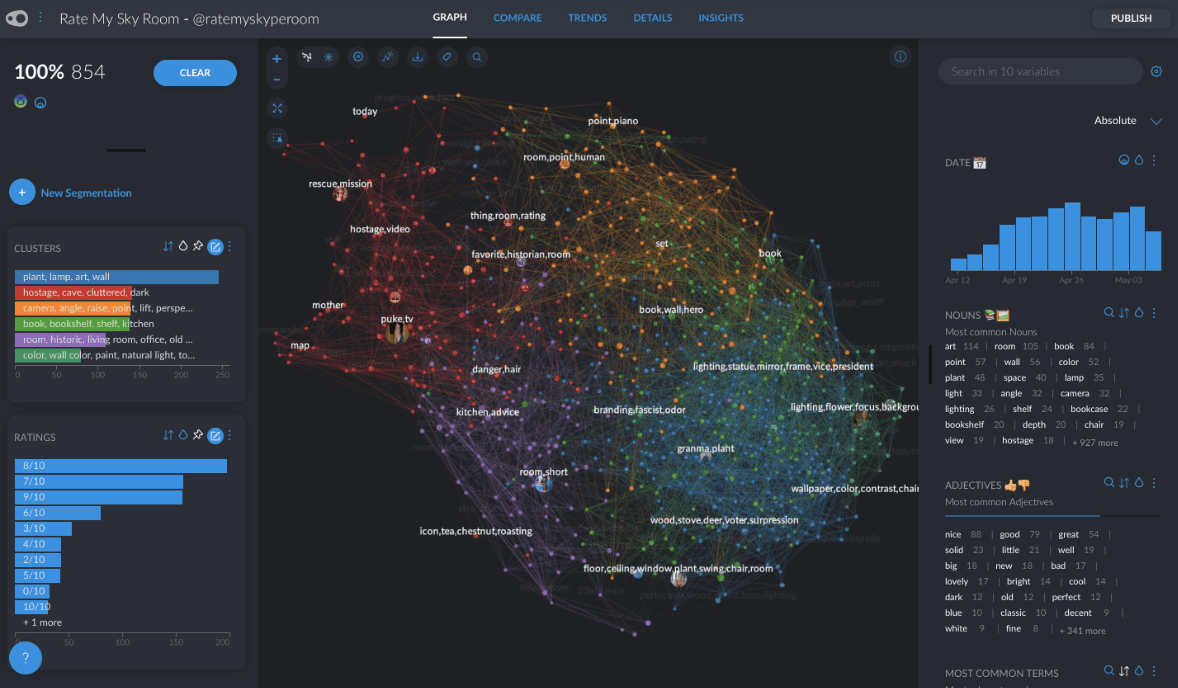Toggle color-by droplet on Date panel
This screenshot has height=688, width=1178.
(x=1138, y=160)
